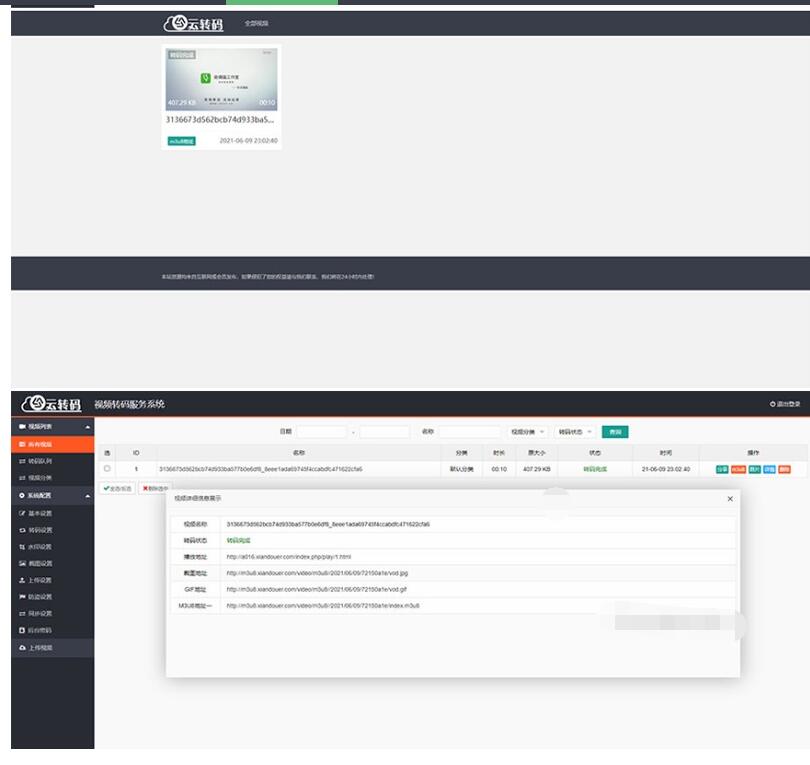Viewport: 810px width, 765px height.
Task: Tick the checkbox for video row ID 1
Action: point(107,468)
